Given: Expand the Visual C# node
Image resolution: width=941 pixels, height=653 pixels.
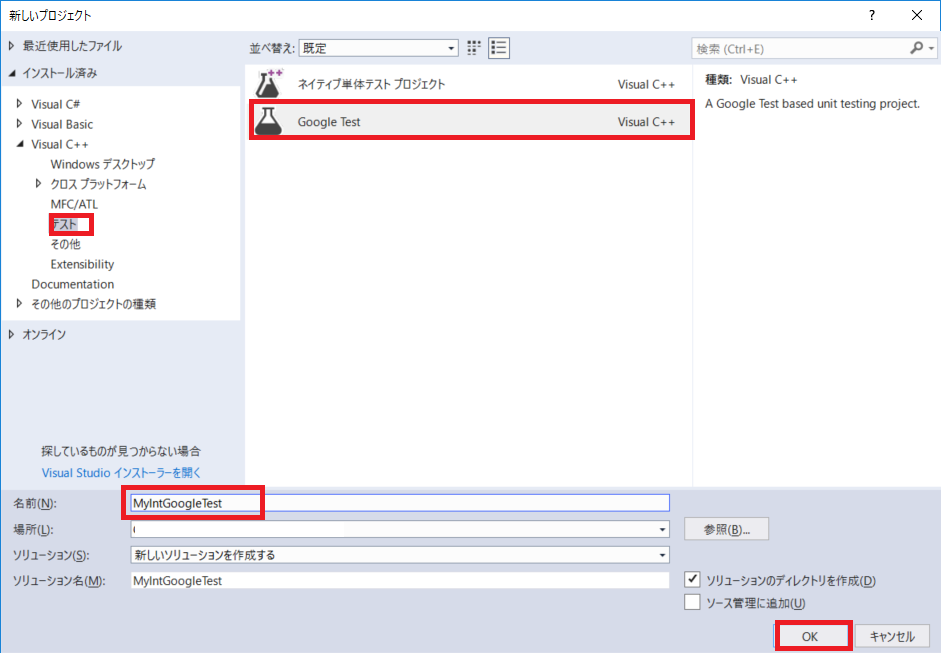Looking at the screenshot, I should pyautogui.click(x=19, y=104).
